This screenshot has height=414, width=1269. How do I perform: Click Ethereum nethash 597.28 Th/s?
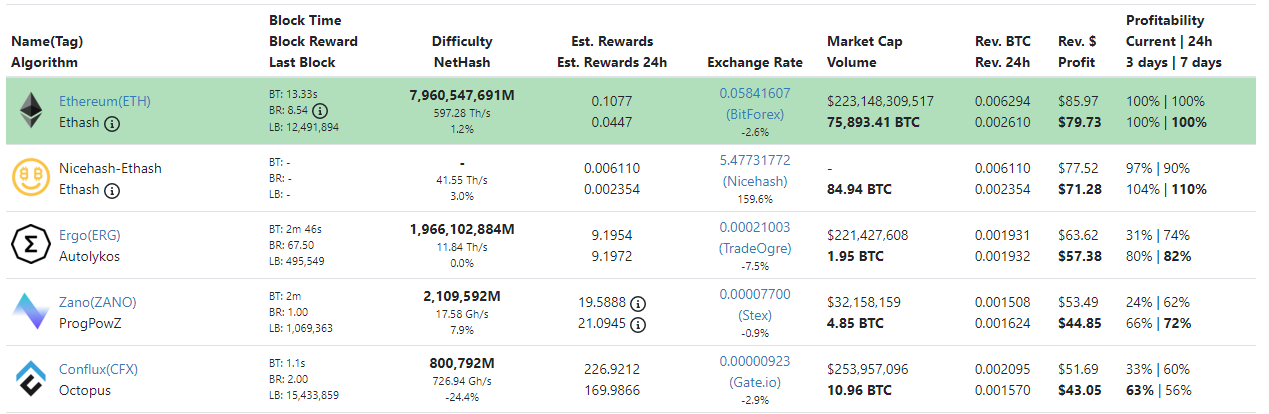tap(462, 112)
